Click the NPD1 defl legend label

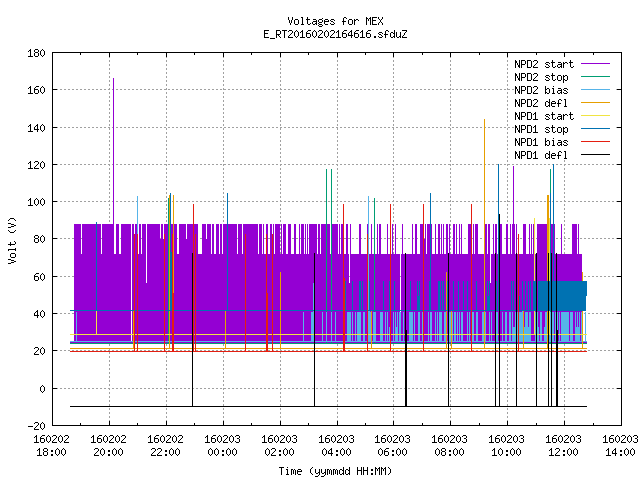click(541, 155)
